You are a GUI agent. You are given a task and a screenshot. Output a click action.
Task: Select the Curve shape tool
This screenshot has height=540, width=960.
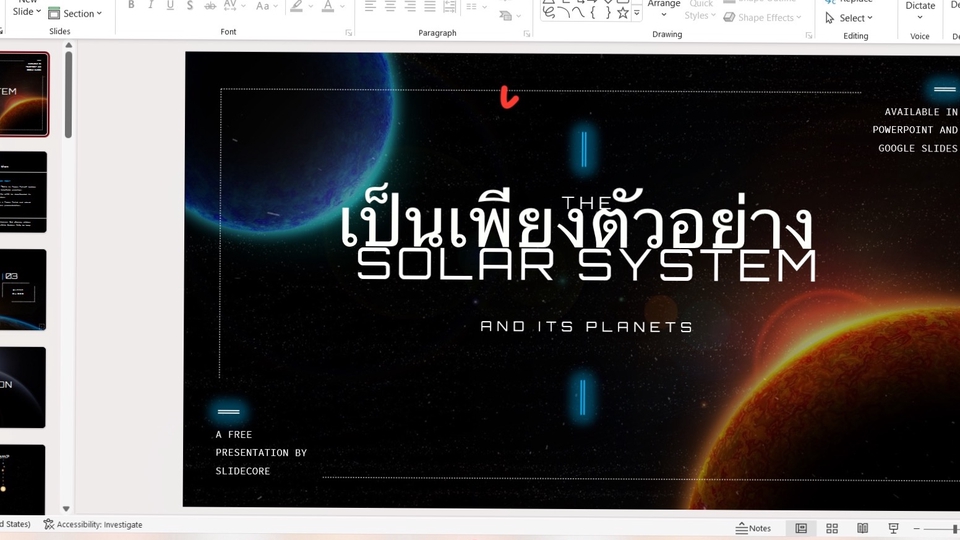pyautogui.click(x=578, y=12)
